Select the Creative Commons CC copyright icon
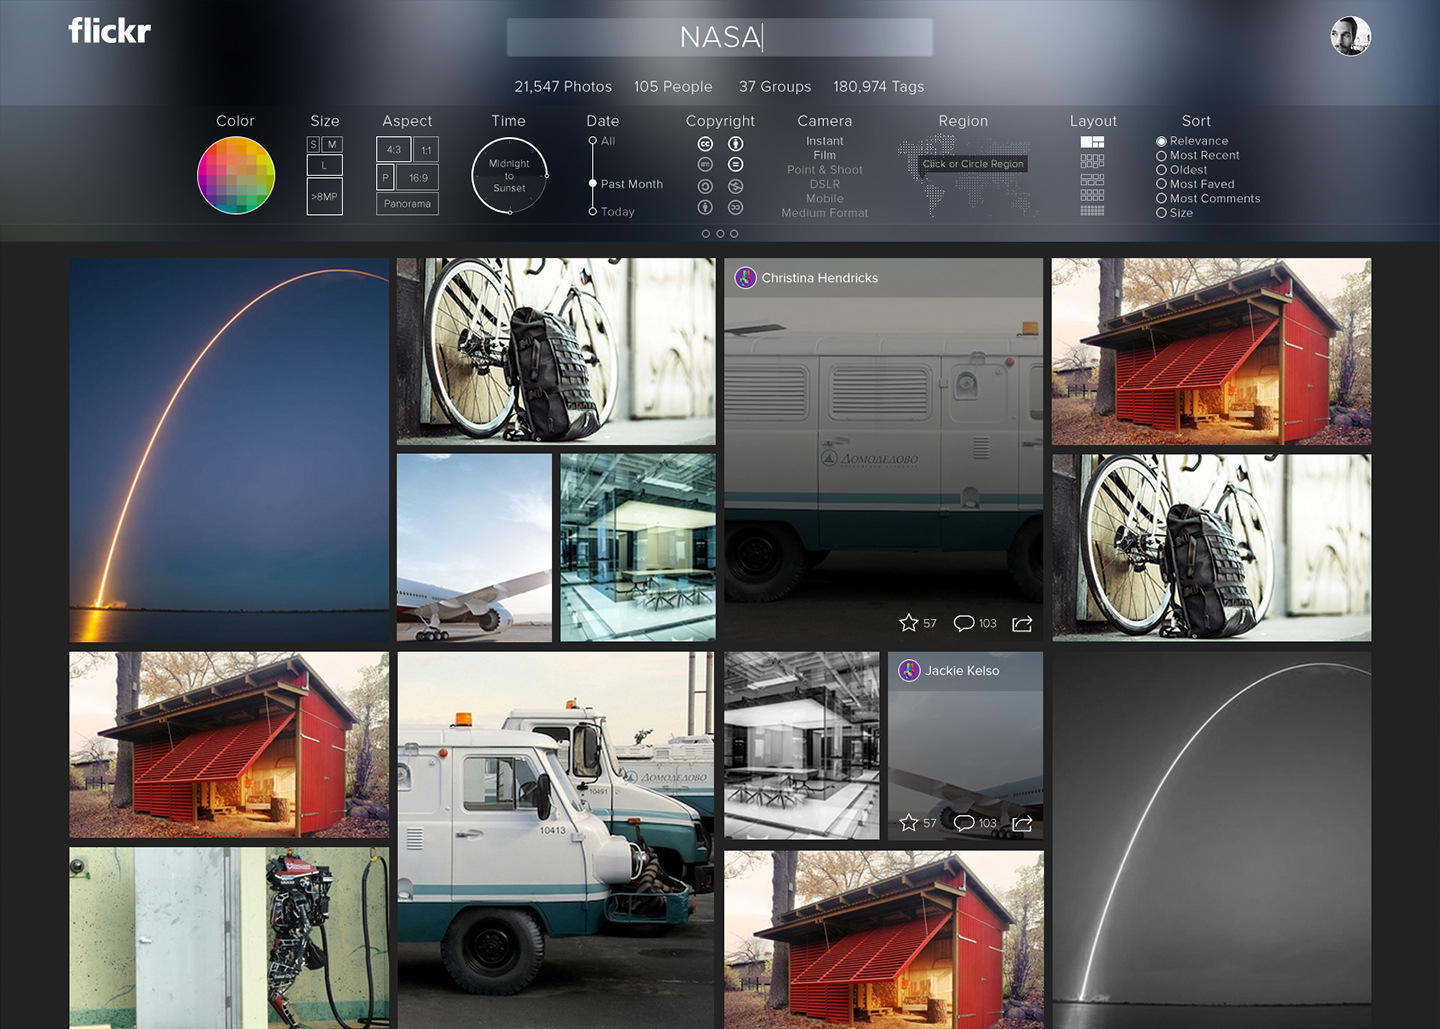 point(705,144)
